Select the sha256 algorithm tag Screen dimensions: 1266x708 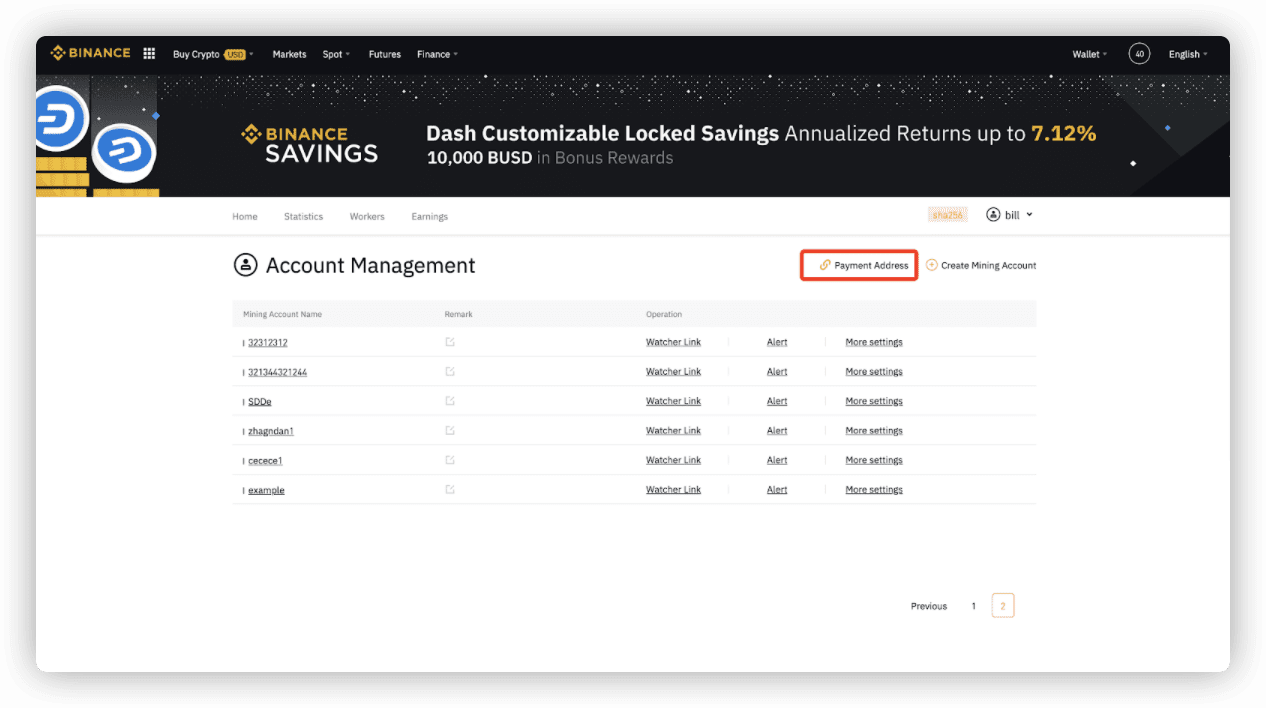tap(946, 215)
